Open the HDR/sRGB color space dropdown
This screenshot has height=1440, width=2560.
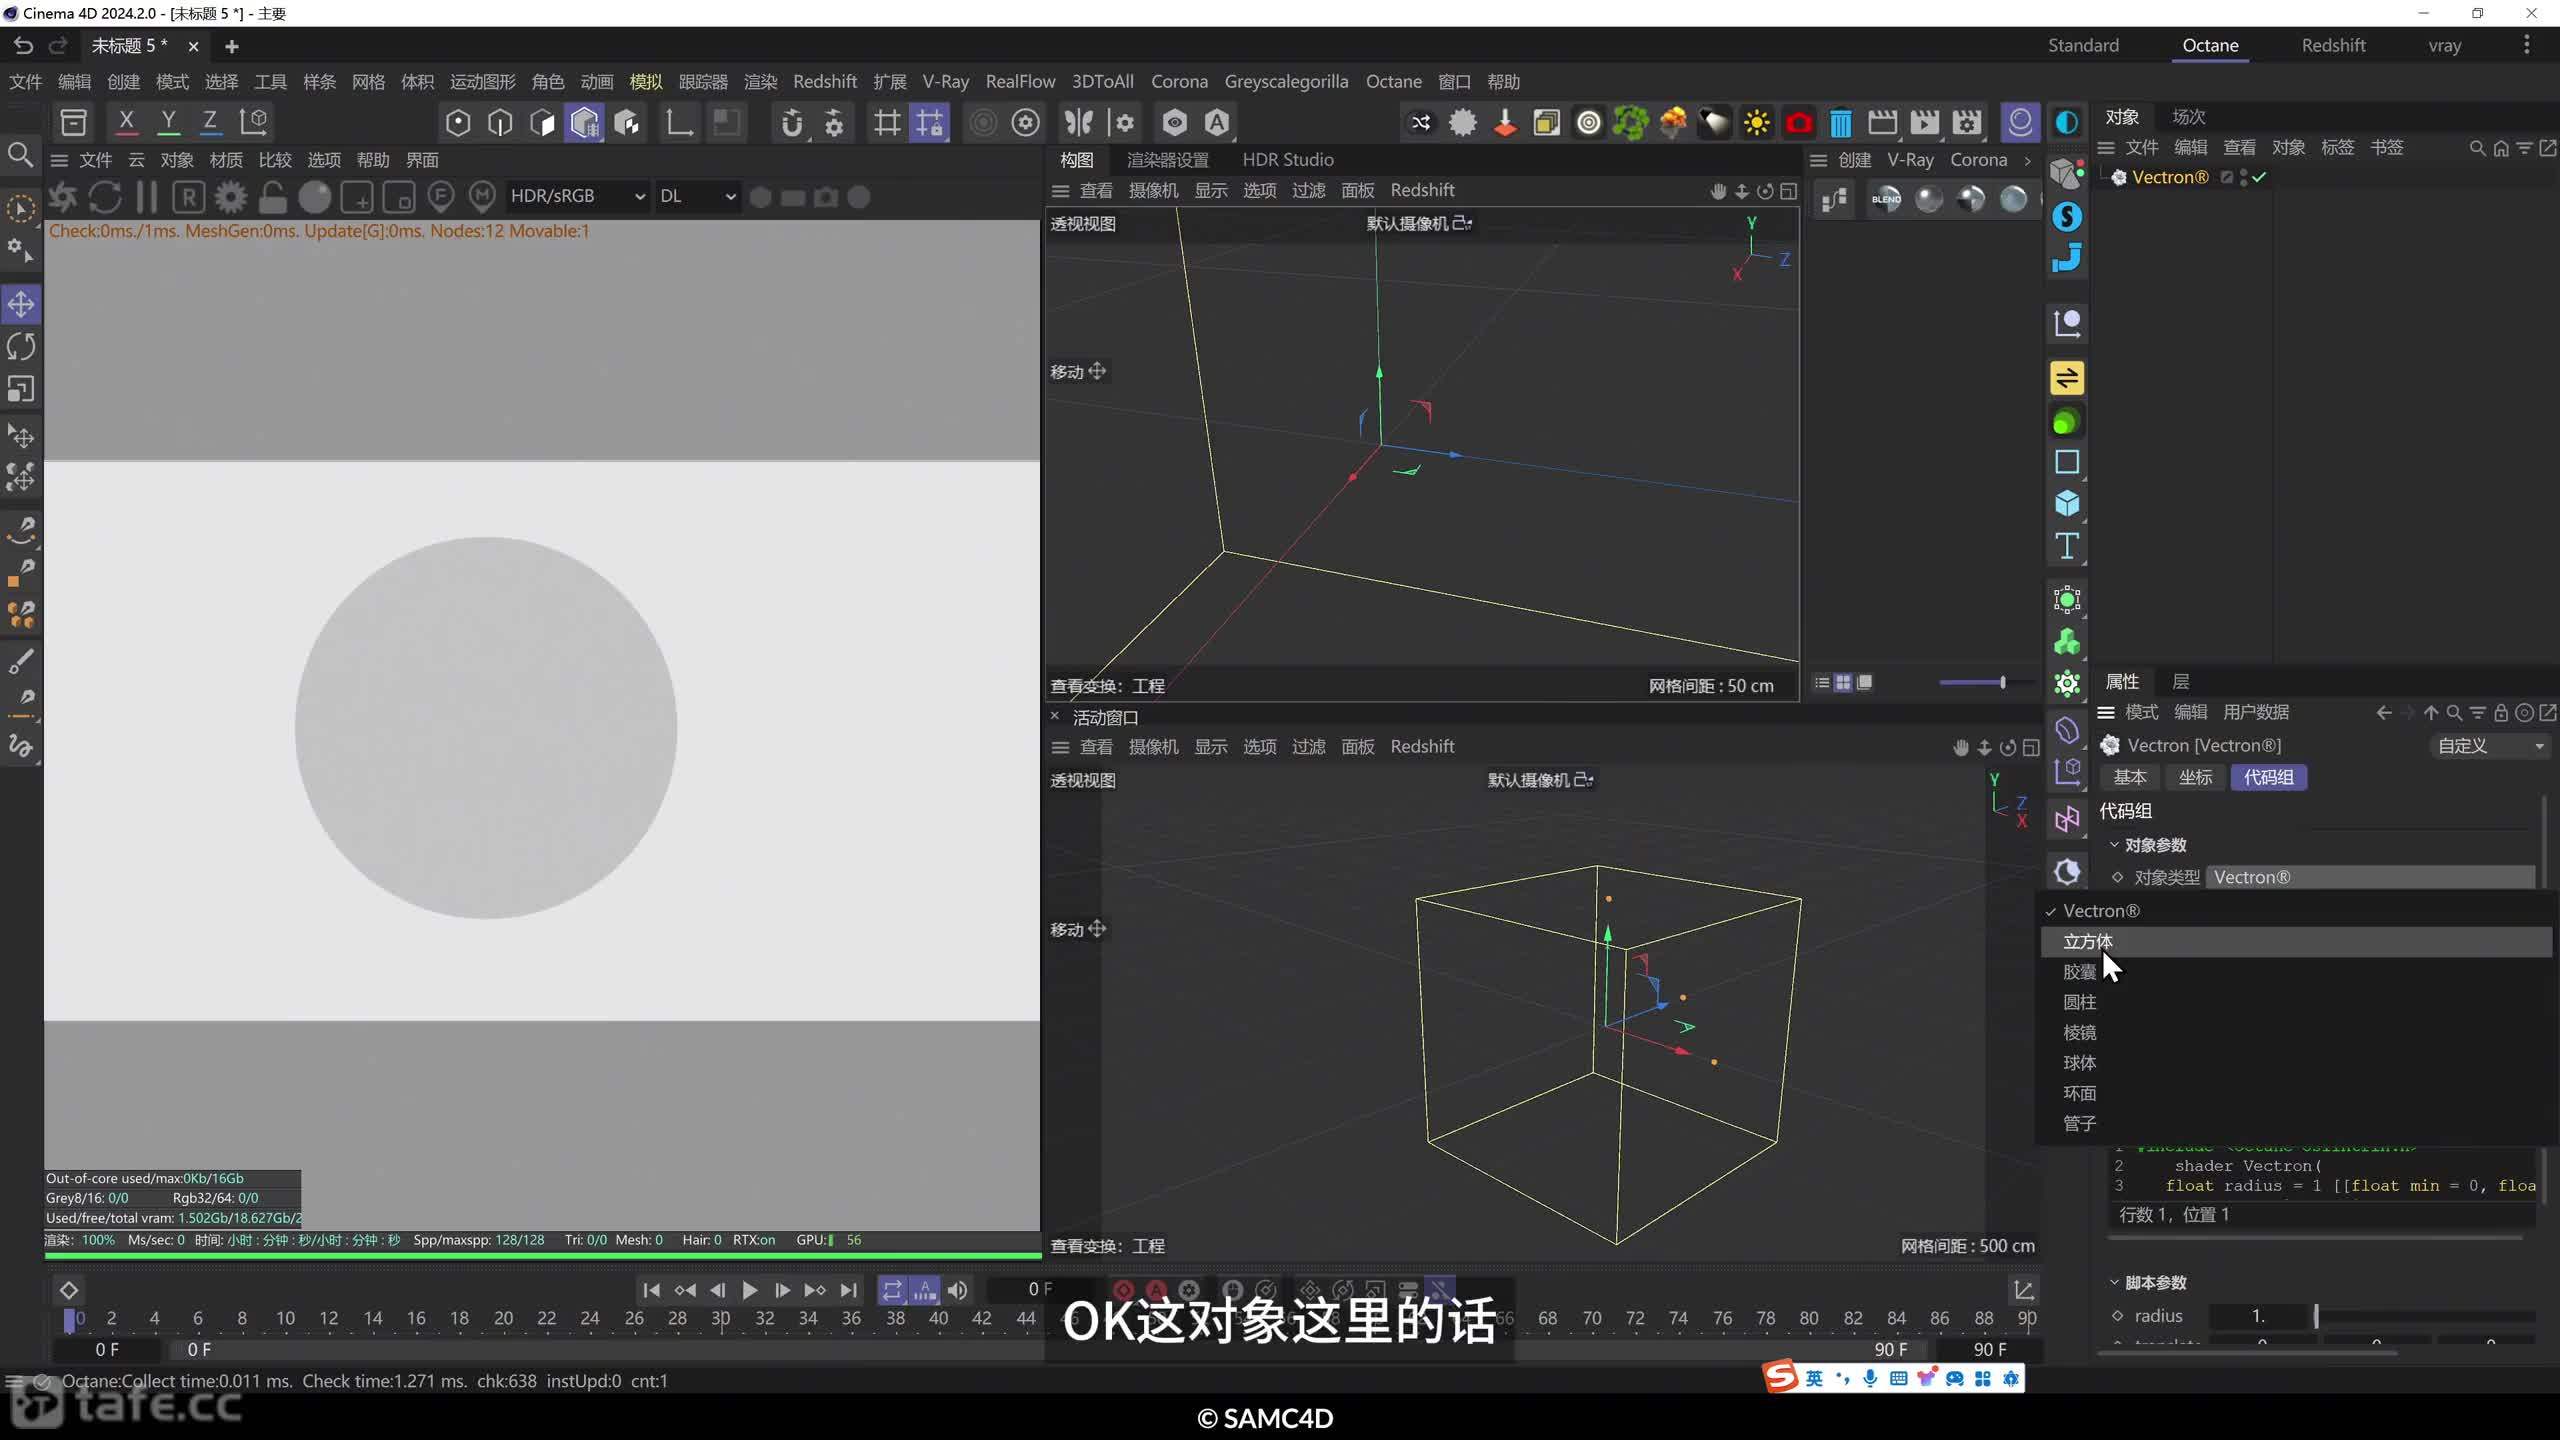click(x=578, y=197)
